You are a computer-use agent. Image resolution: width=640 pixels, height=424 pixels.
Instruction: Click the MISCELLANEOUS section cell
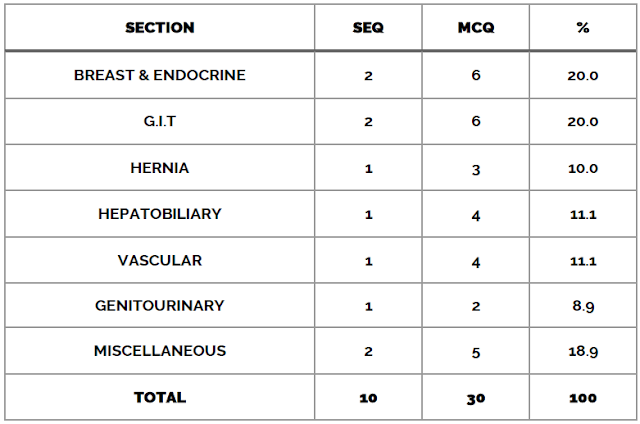click(160, 351)
